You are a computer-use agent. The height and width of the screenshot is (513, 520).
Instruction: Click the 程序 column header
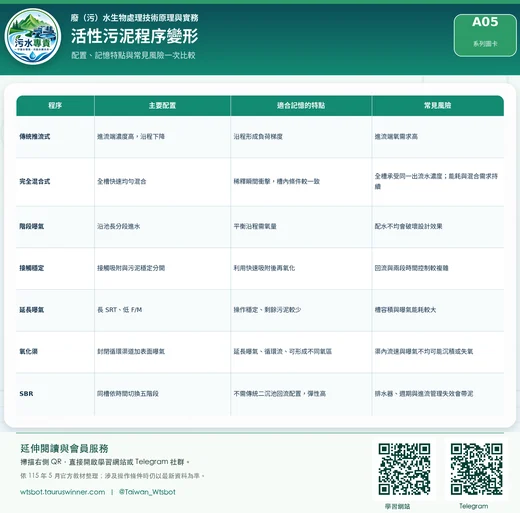(x=55, y=106)
